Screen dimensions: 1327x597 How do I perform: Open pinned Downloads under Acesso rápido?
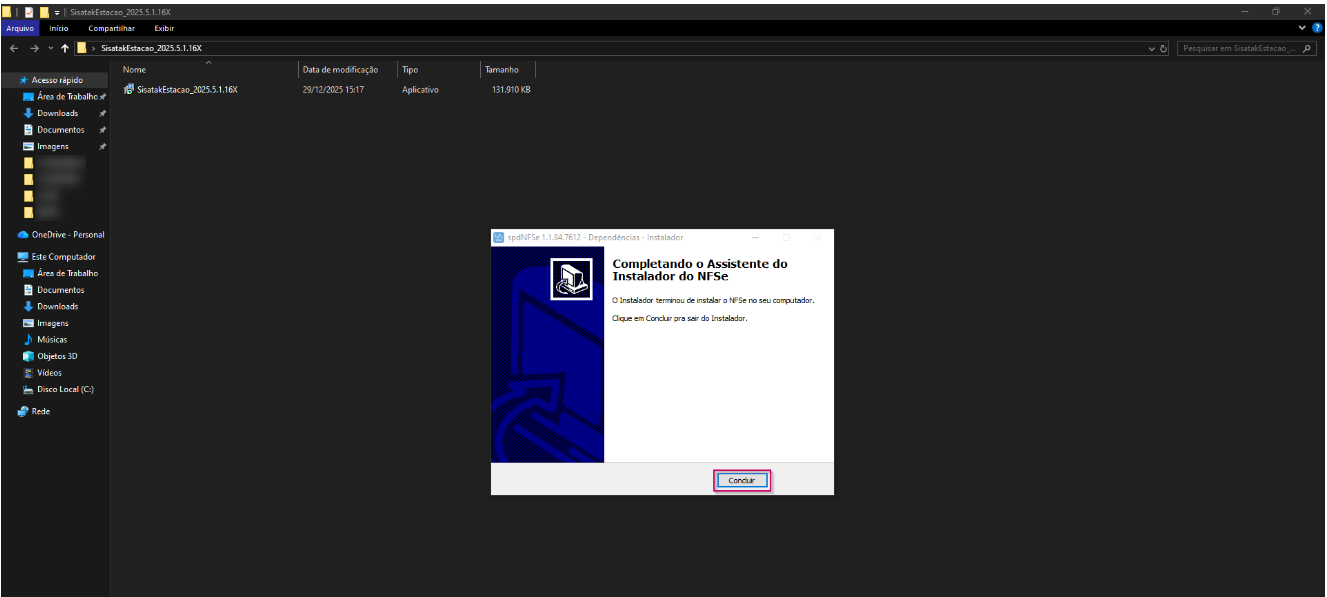point(57,113)
